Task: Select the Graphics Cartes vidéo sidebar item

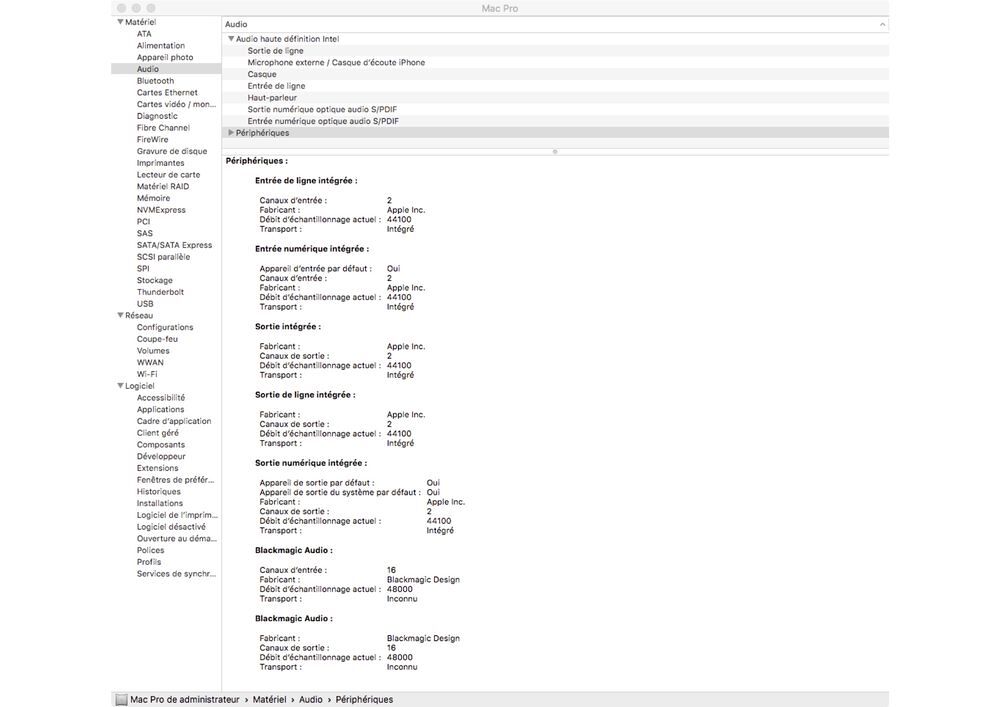Action: point(176,105)
